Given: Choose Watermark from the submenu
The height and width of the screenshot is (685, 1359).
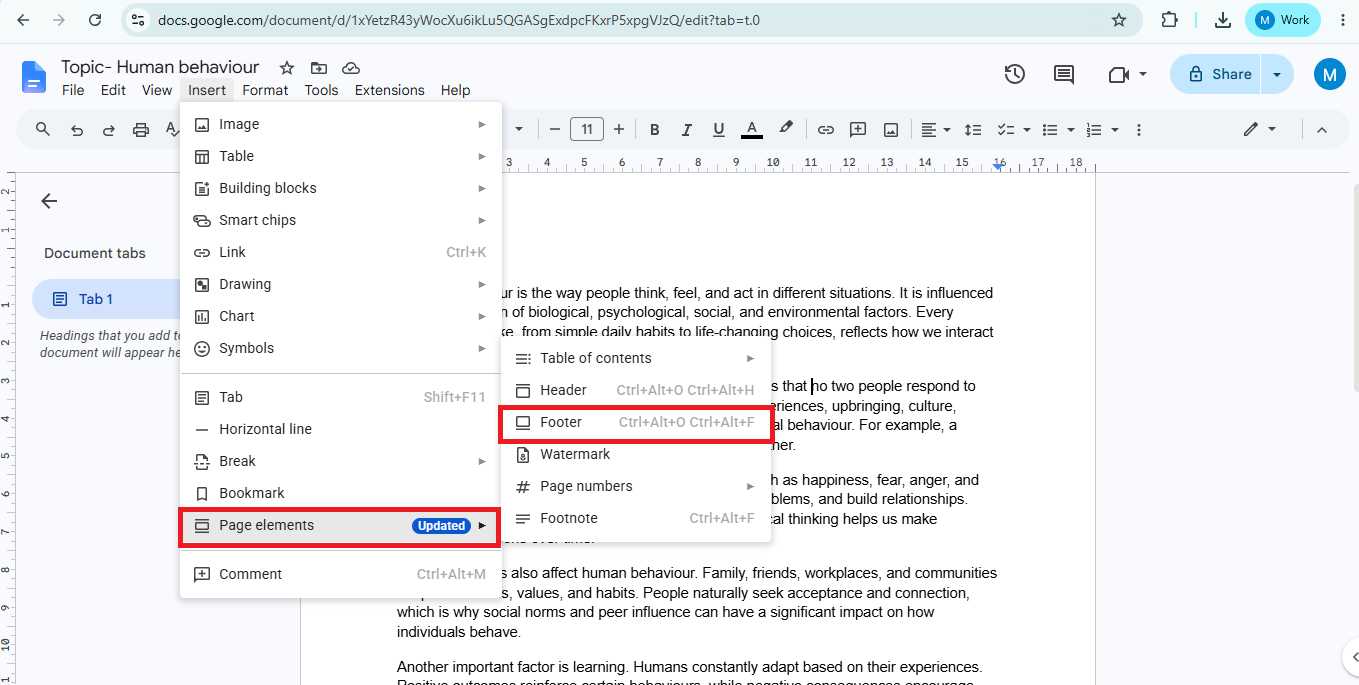Looking at the screenshot, I should [635, 454].
